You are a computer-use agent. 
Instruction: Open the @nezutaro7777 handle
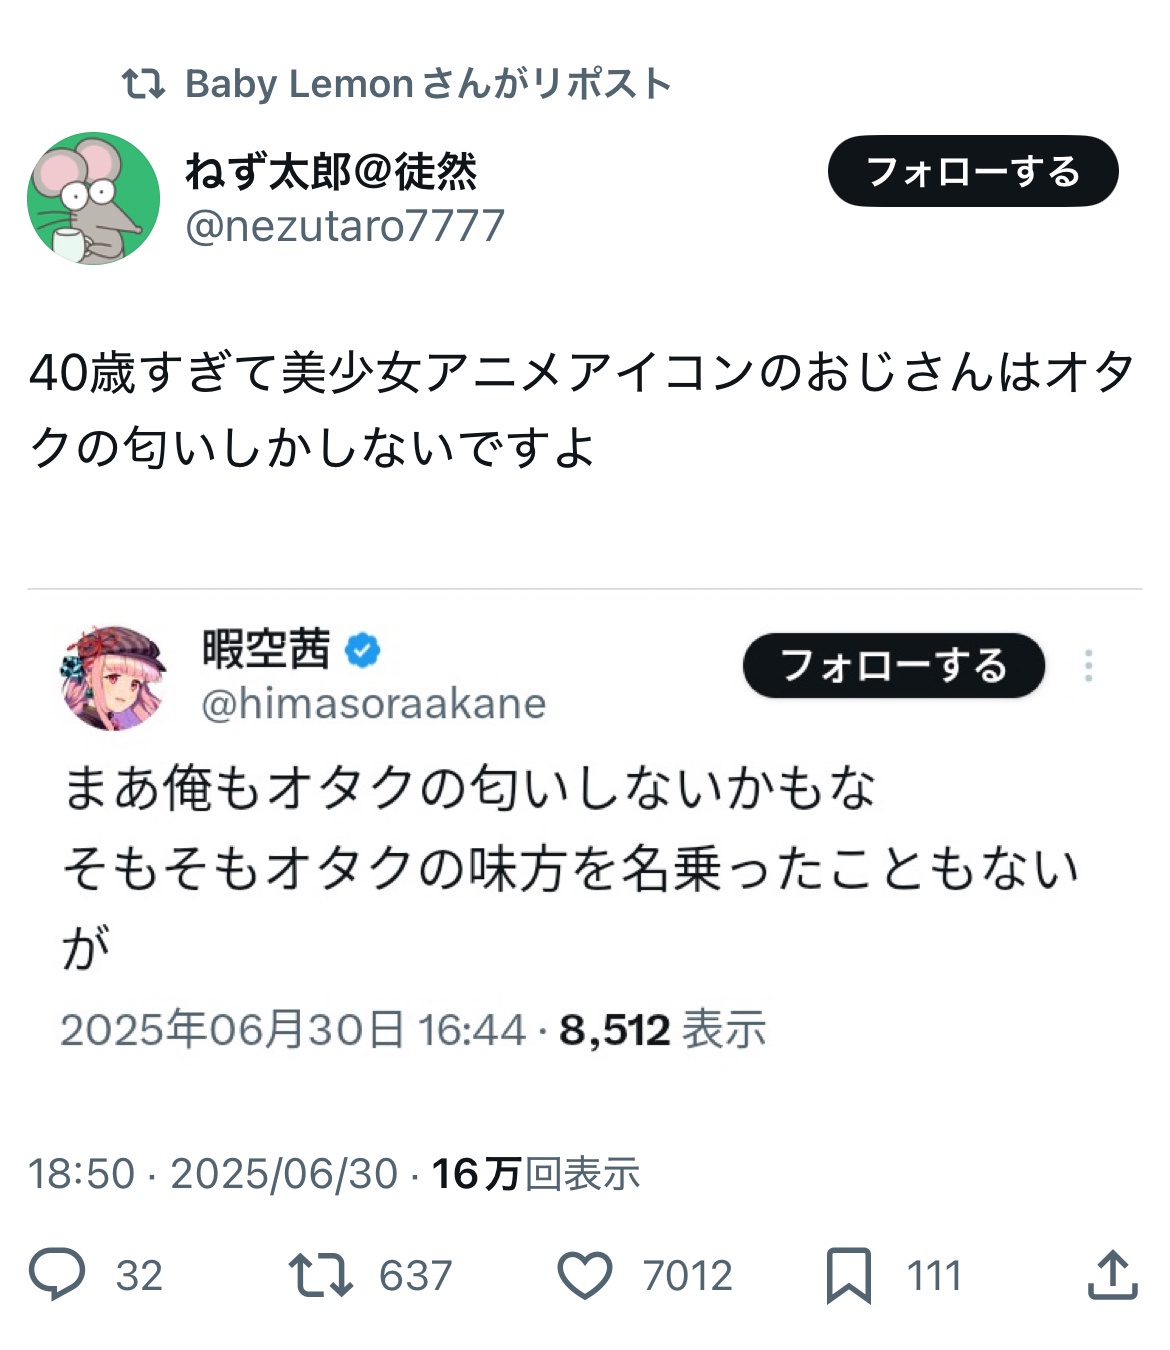point(345,226)
